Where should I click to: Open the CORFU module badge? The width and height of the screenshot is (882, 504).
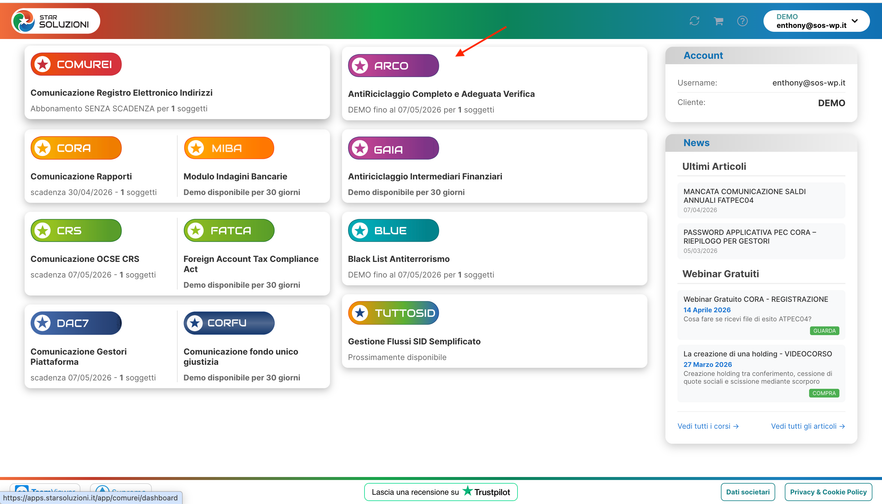pos(229,323)
